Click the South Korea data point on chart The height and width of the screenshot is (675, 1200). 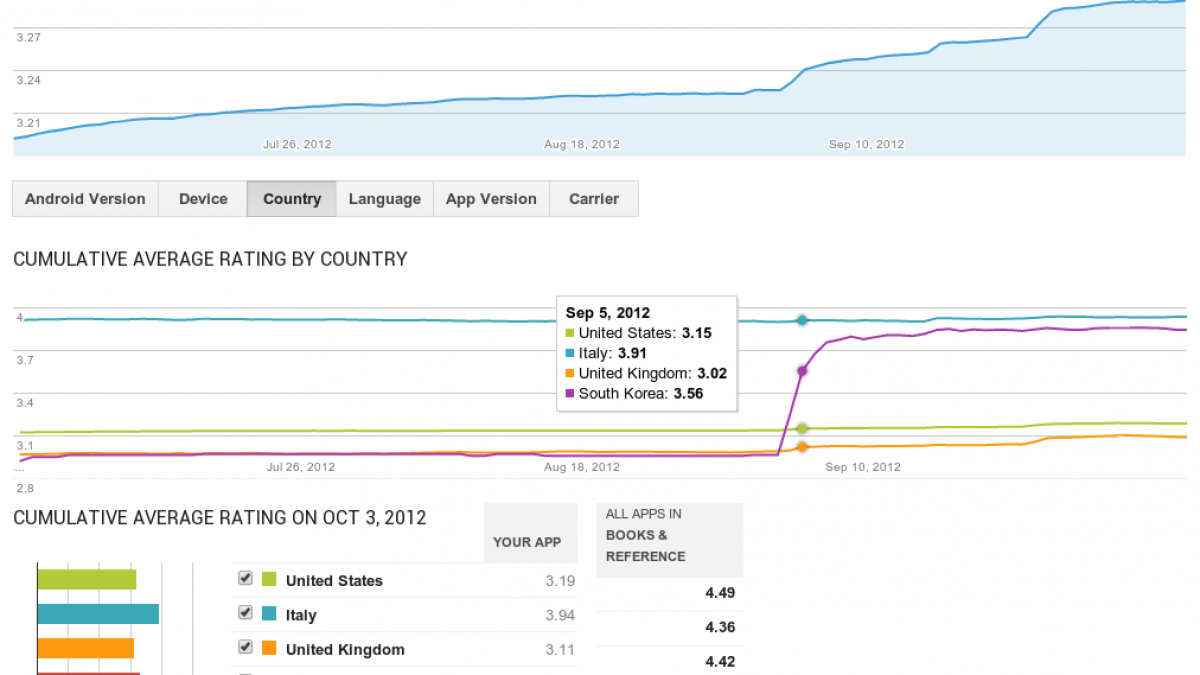click(x=802, y=371)
